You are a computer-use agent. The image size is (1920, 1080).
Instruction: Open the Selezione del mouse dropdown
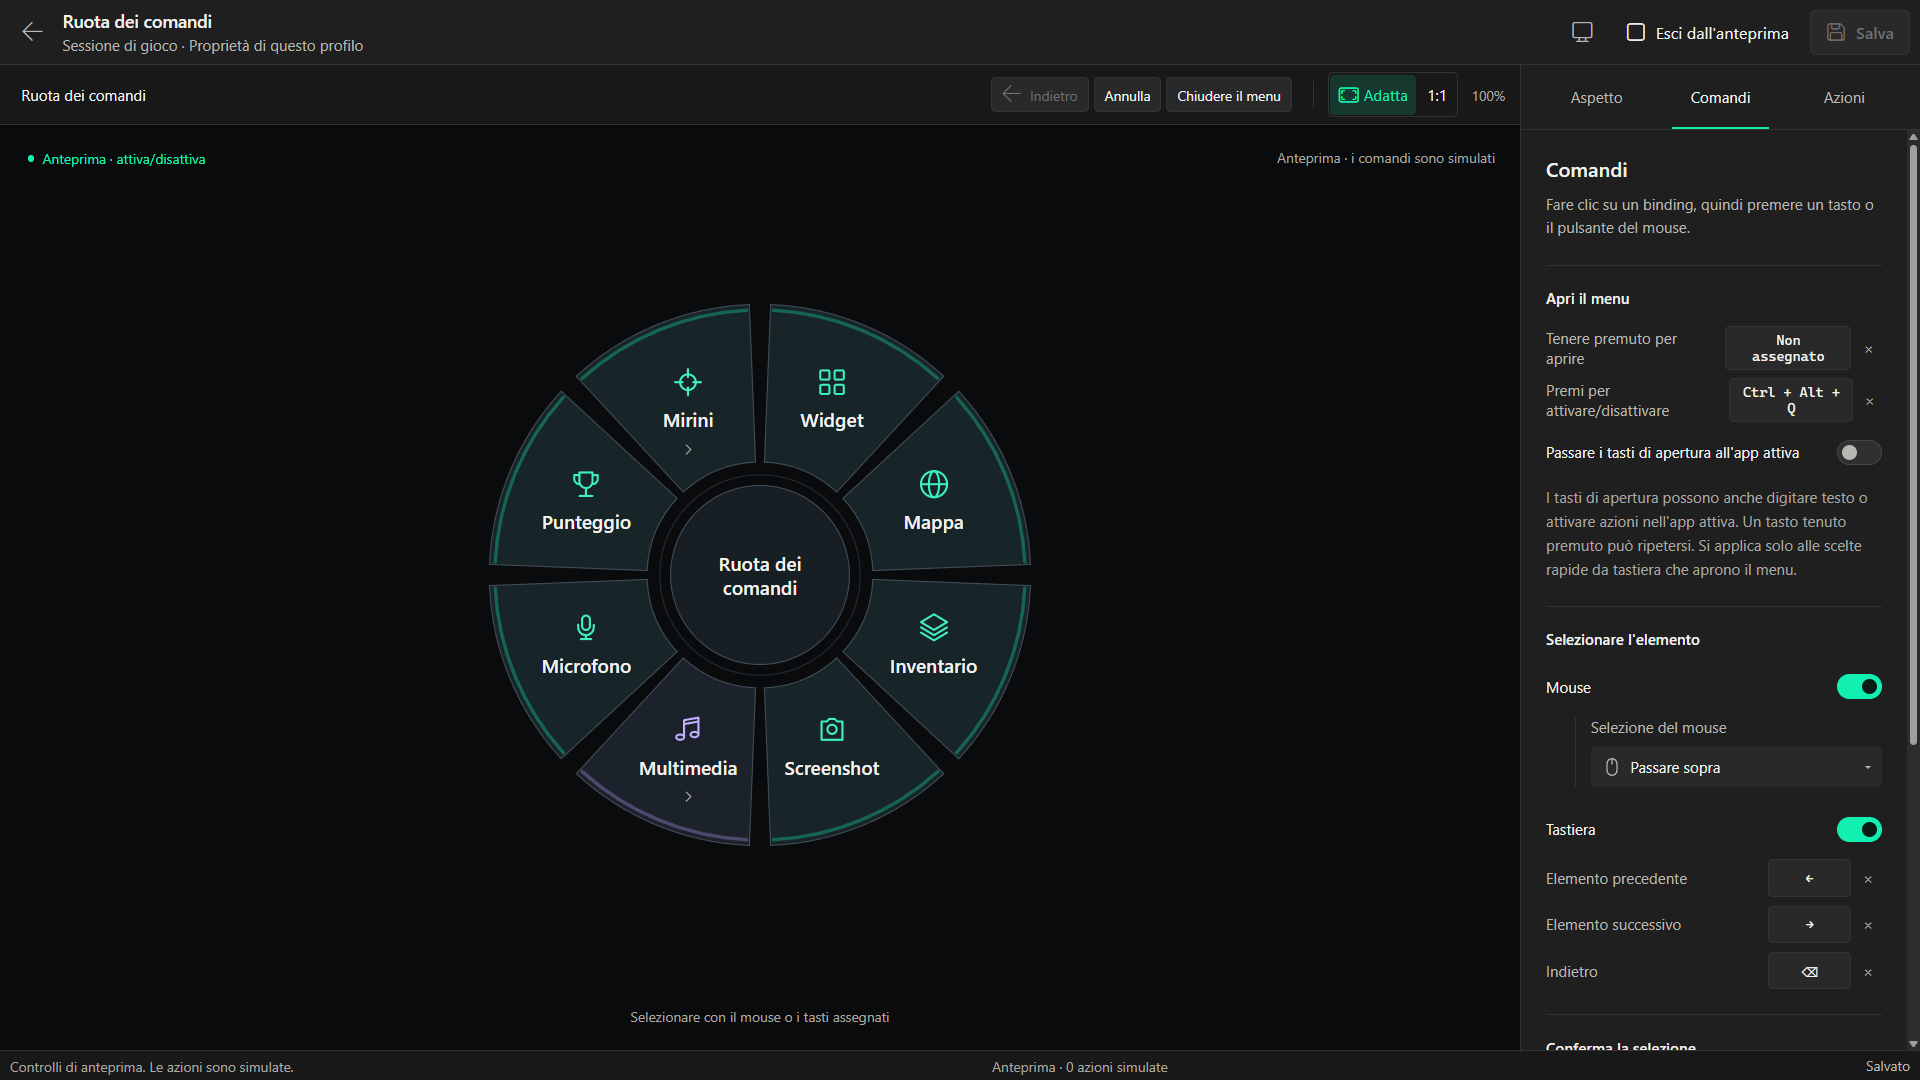tap(1736, 767)
